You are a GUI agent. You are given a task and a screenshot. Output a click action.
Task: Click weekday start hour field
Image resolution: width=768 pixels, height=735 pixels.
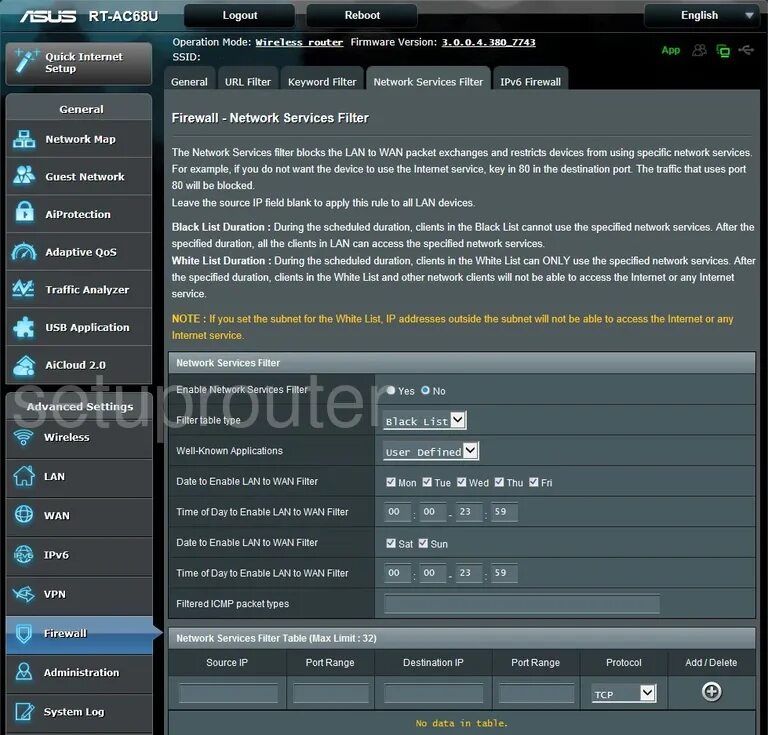click(x=397, y=512)
